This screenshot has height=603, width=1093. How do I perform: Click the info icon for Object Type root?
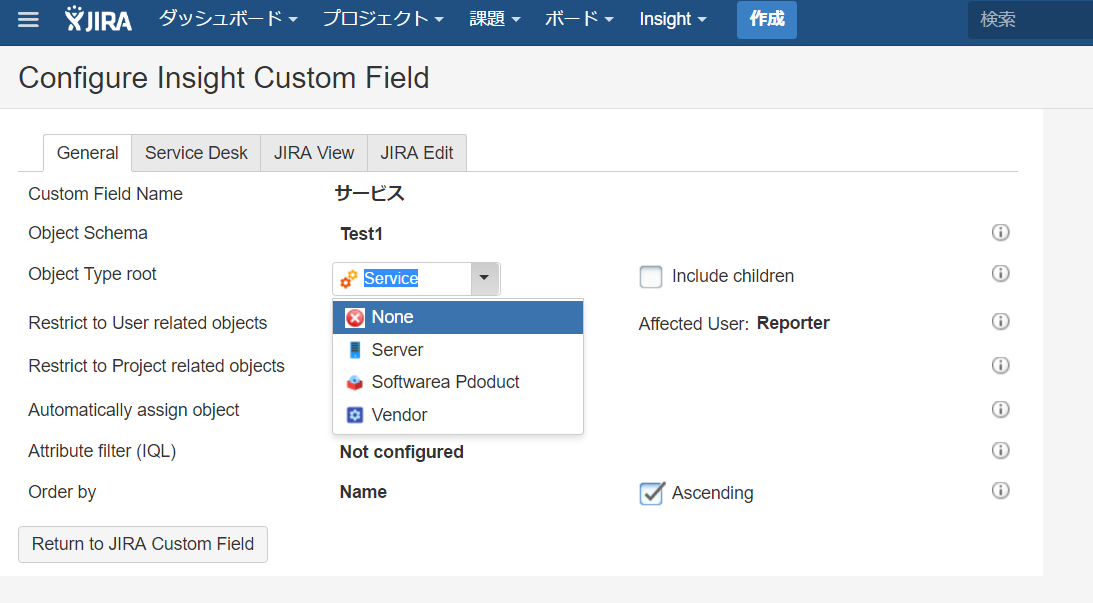pyautogui.click(x=1000, y=273)
